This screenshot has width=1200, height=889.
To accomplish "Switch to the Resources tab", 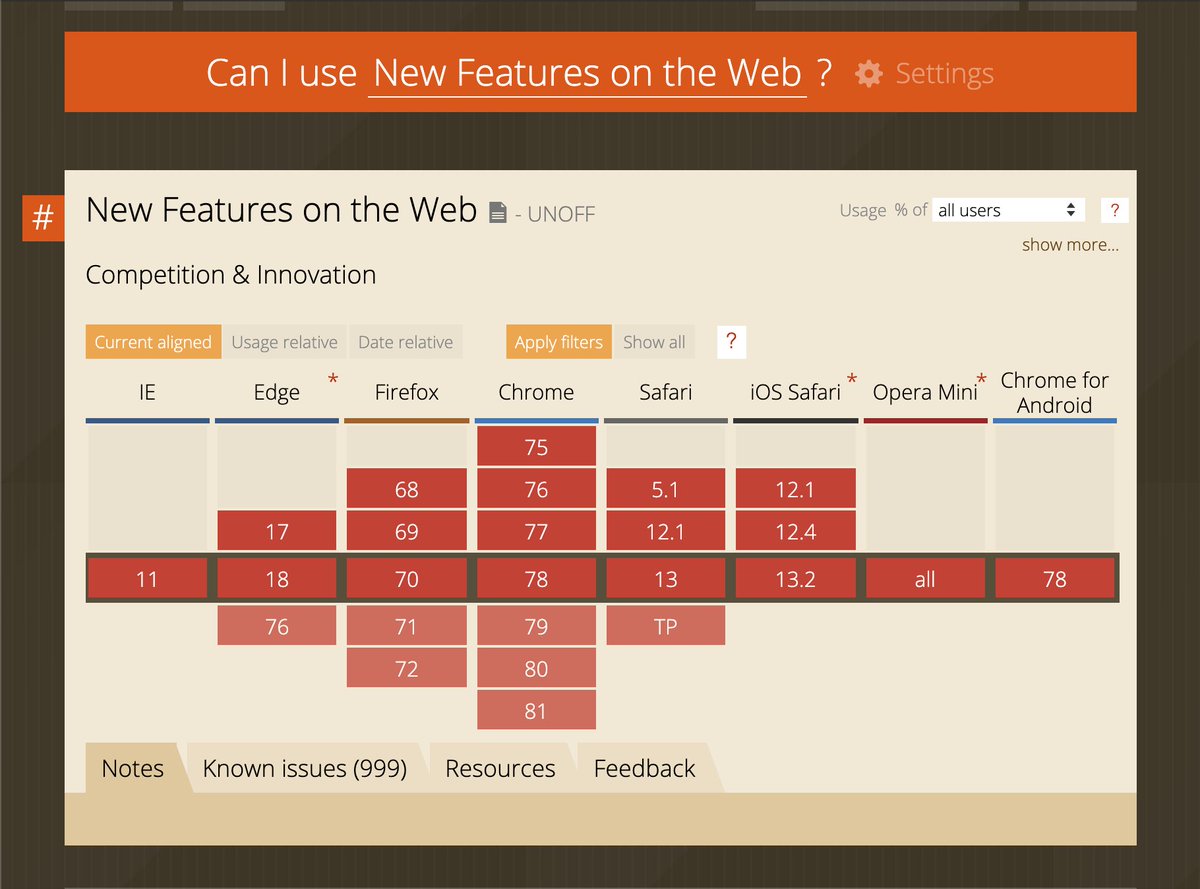I will pyautogui.click(x=500, y=768).
